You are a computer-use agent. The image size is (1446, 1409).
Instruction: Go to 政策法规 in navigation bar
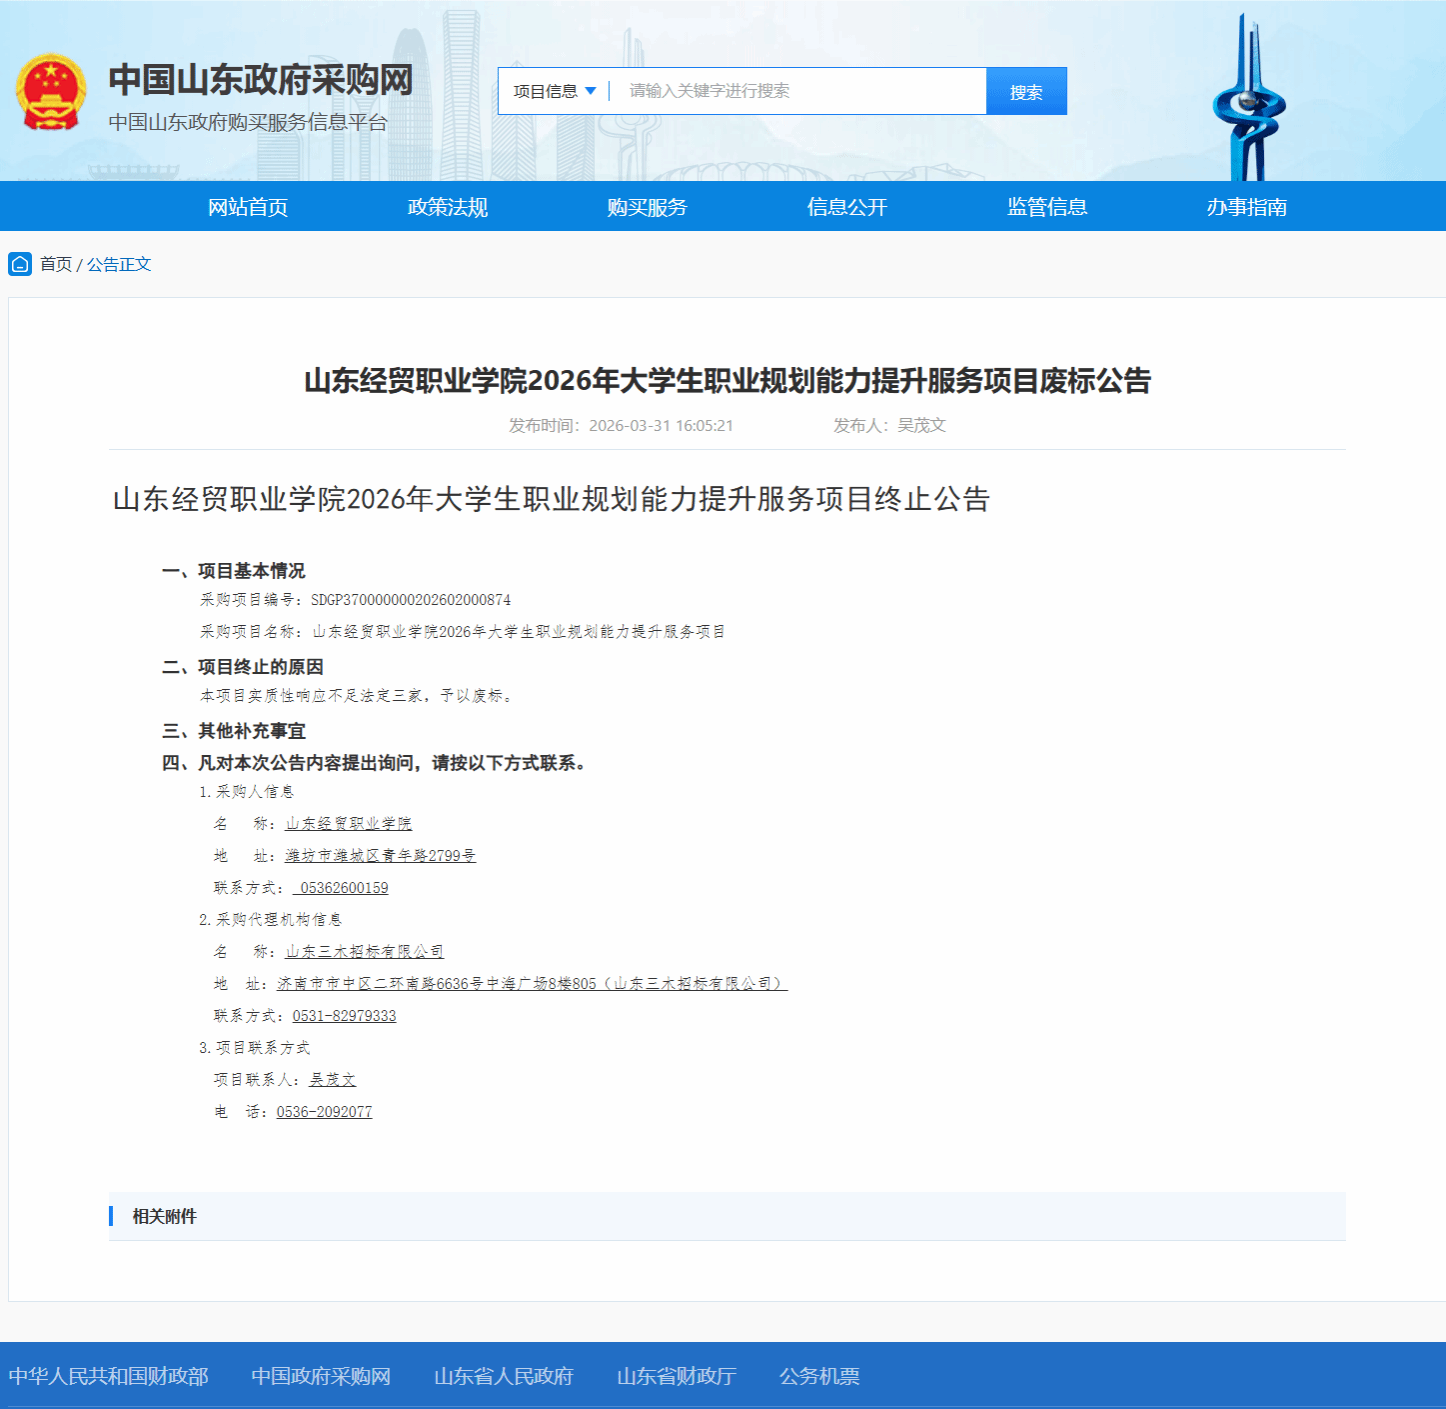click(x=447, y=207)
